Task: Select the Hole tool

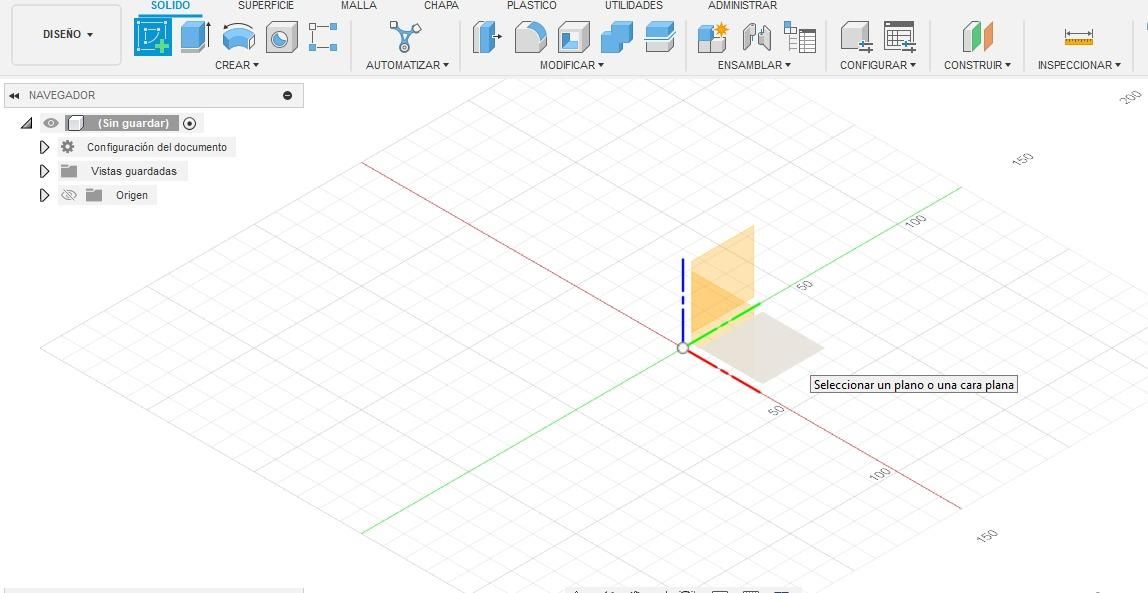Action: pos(281,37)
